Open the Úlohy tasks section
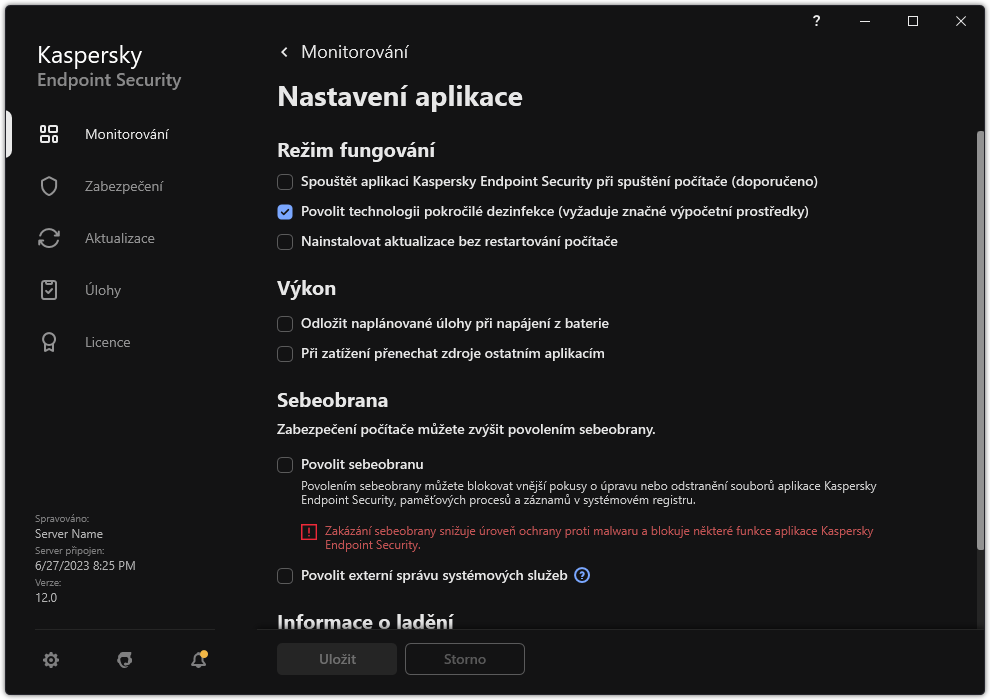This screenshot has height=700, width=990. 104,290
